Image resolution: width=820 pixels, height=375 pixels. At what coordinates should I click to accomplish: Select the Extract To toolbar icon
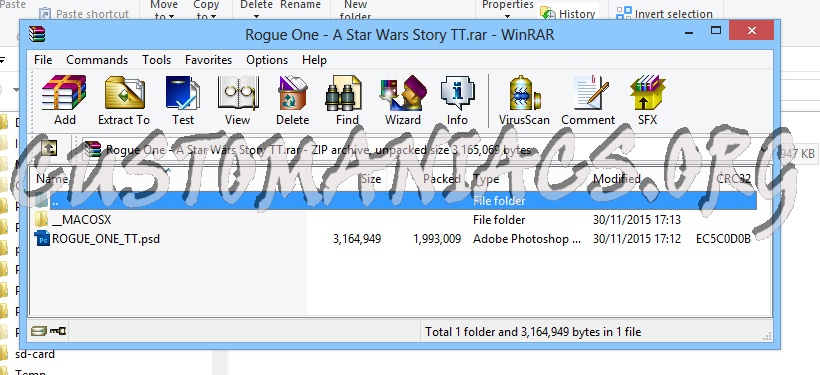pyautogui.click(x=124, y=100)
